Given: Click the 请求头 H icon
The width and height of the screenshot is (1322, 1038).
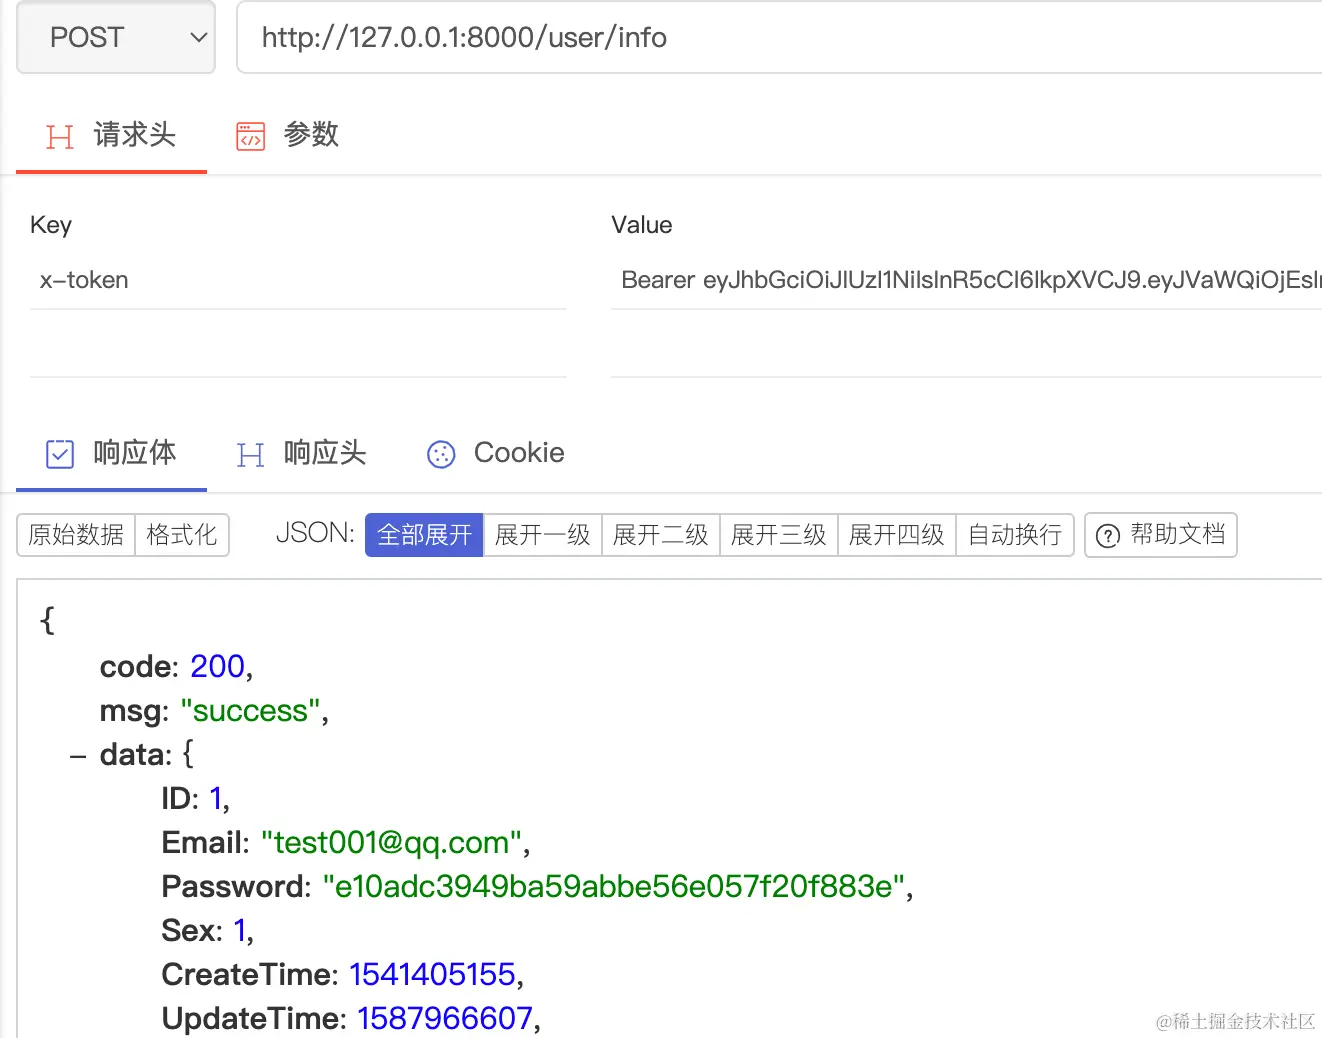Looking at the screenshot, I should pos(60,136).
